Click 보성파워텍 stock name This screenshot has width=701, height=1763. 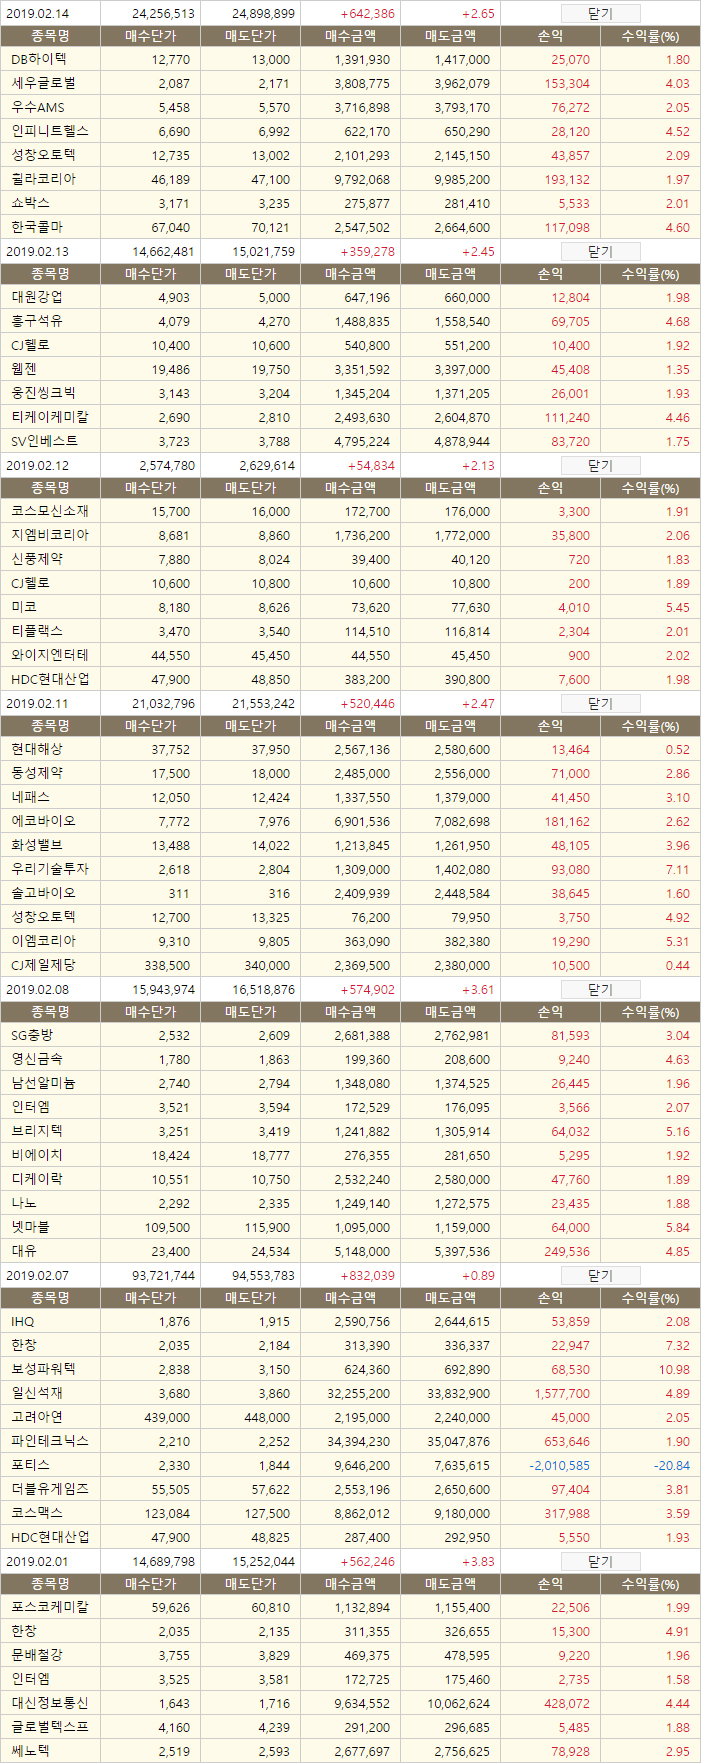43,1370
